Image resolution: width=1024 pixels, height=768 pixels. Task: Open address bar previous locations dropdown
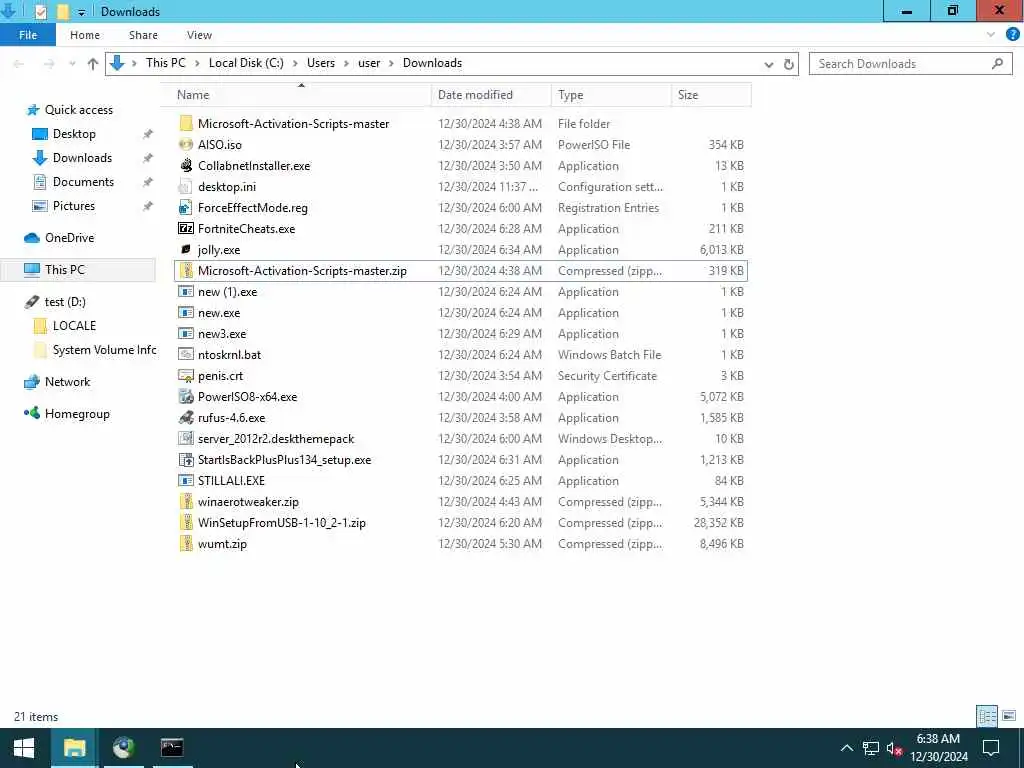(x=769, y=64)
